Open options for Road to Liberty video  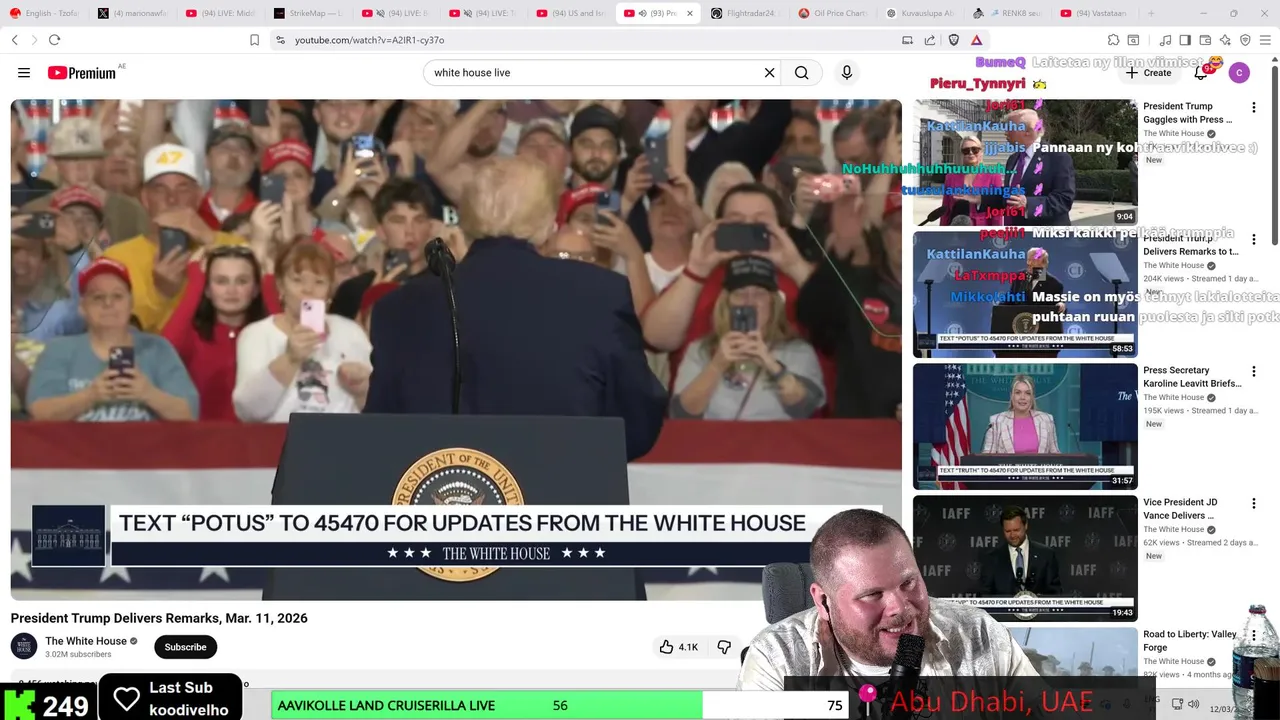(x=1253, y=635)
